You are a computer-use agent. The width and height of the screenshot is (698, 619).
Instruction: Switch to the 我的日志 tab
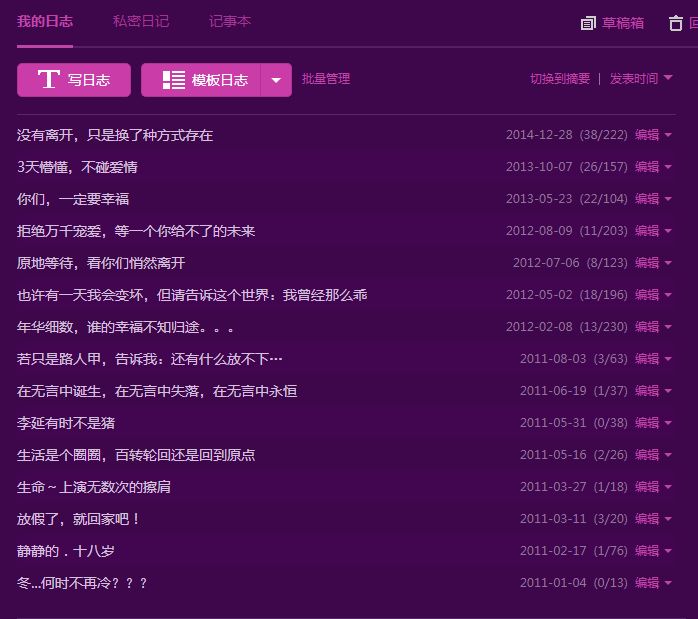[x=45, y=21]
